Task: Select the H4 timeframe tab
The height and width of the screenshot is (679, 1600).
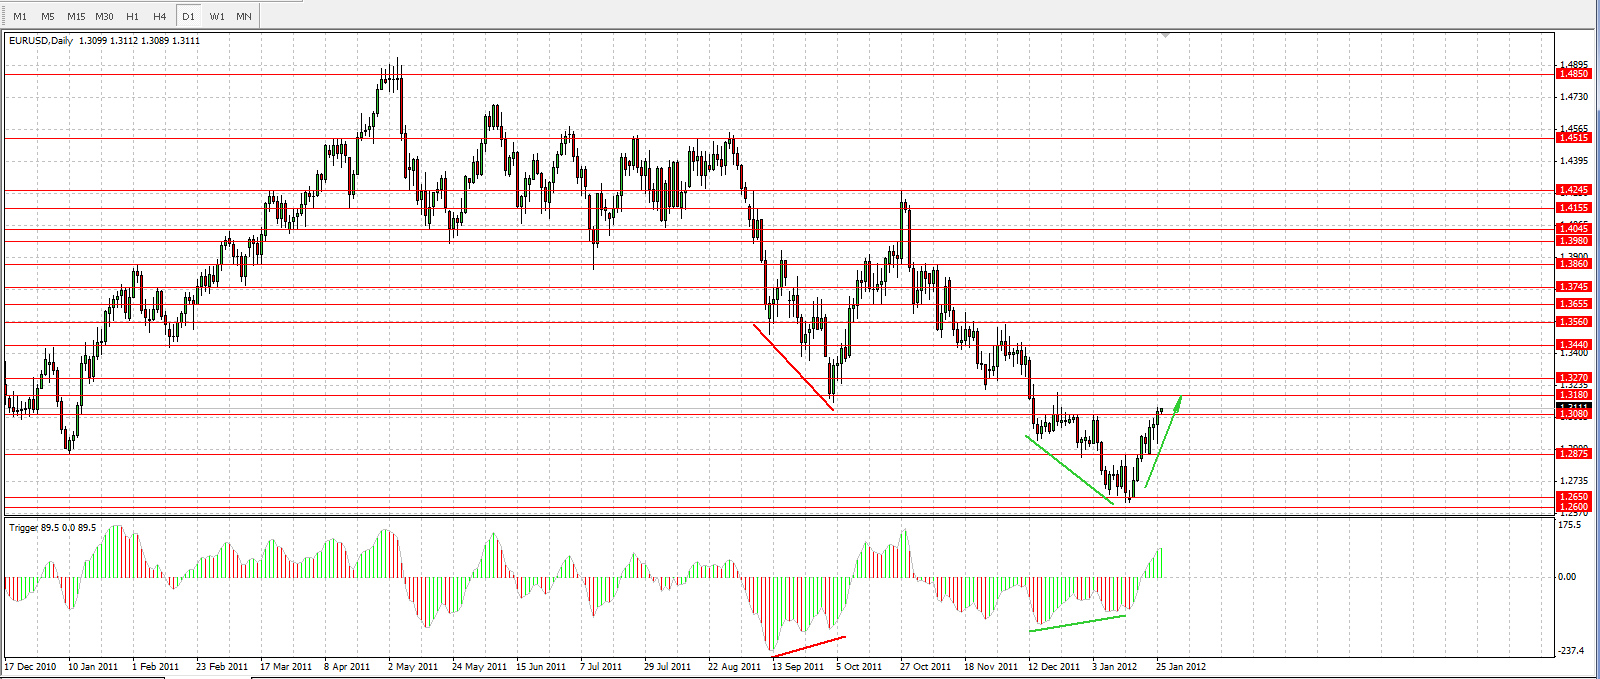Action: click(160, 16)
